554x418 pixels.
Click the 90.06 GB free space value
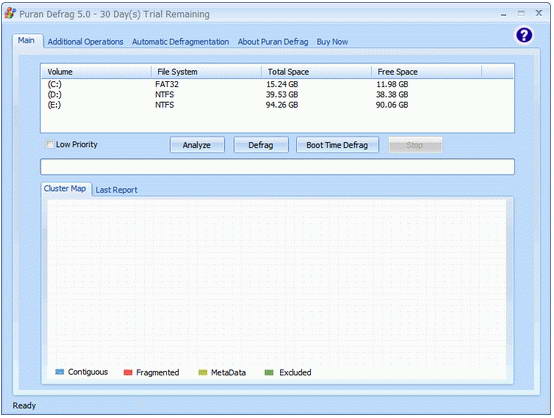click(x=392, y=105)
